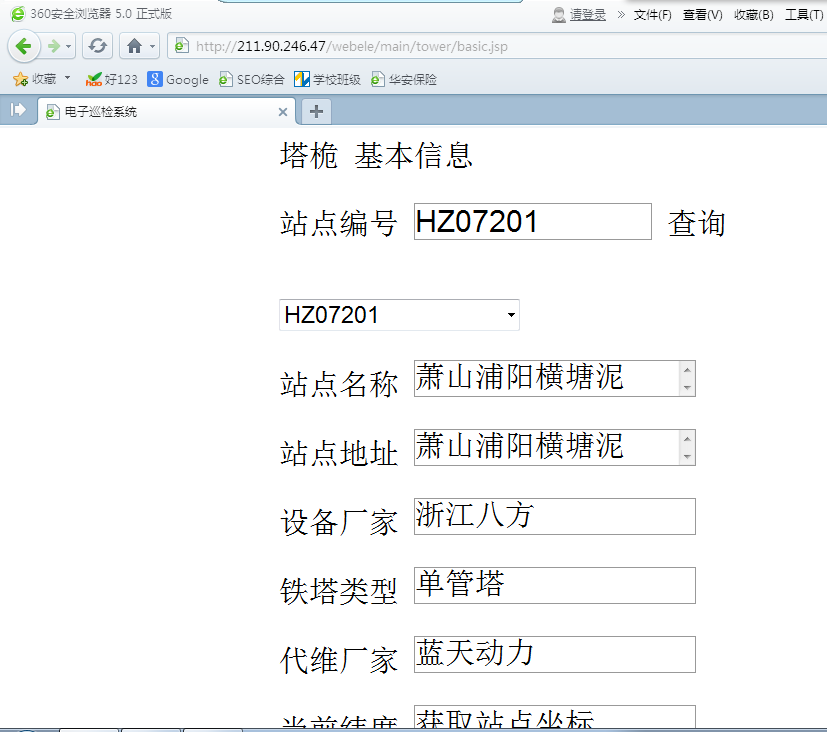Click the 塔桅 基本信息 heading

[x=376, y=156]
